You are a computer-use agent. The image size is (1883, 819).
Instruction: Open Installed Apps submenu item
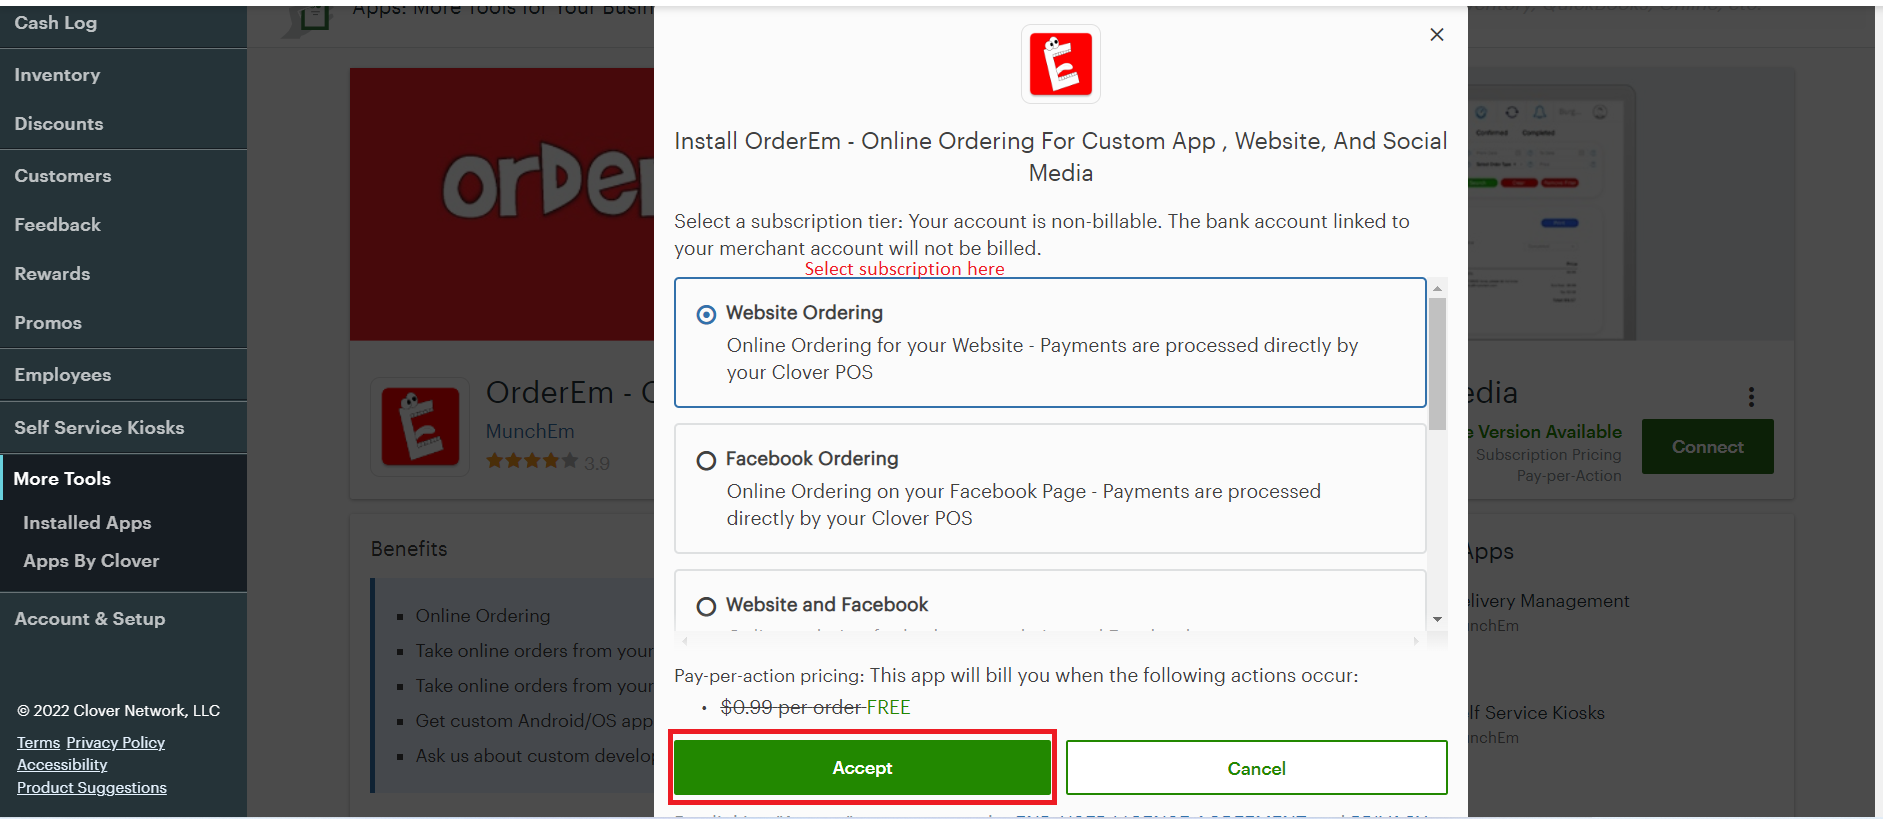[87, 523]
